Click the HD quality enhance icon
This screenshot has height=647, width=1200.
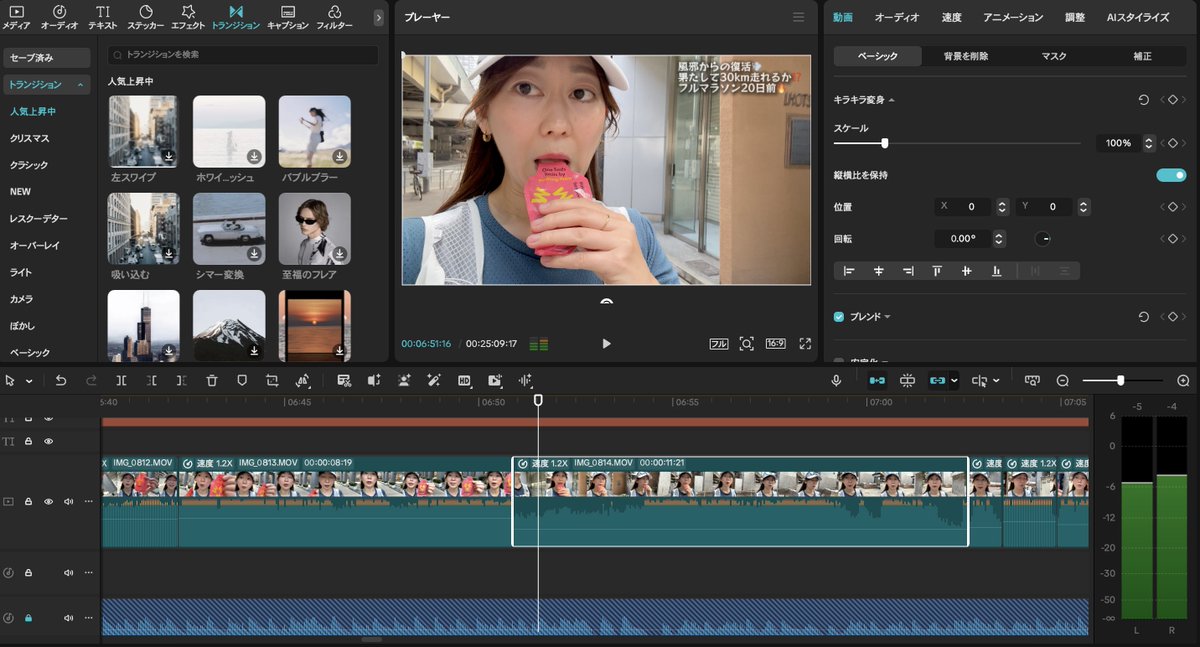click(464, 381)
